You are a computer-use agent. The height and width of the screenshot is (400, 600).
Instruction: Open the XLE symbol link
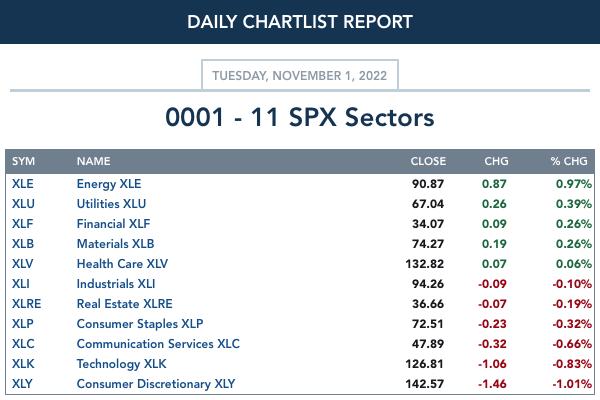click(x=23, y=184)
